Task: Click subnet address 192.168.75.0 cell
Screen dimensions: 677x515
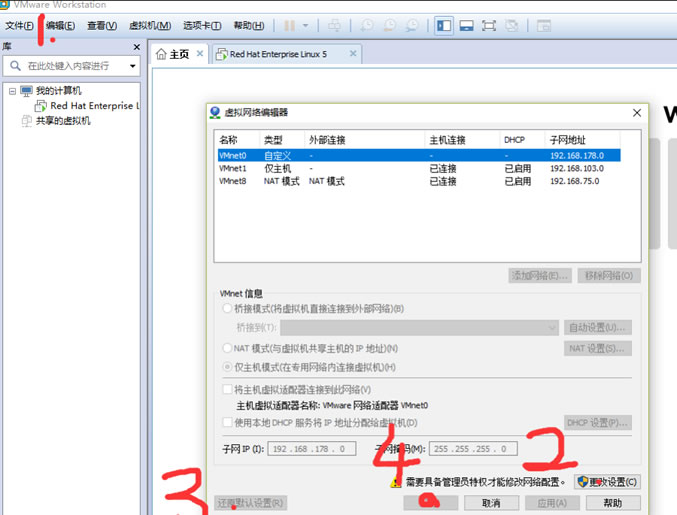Action: [575, 181]
